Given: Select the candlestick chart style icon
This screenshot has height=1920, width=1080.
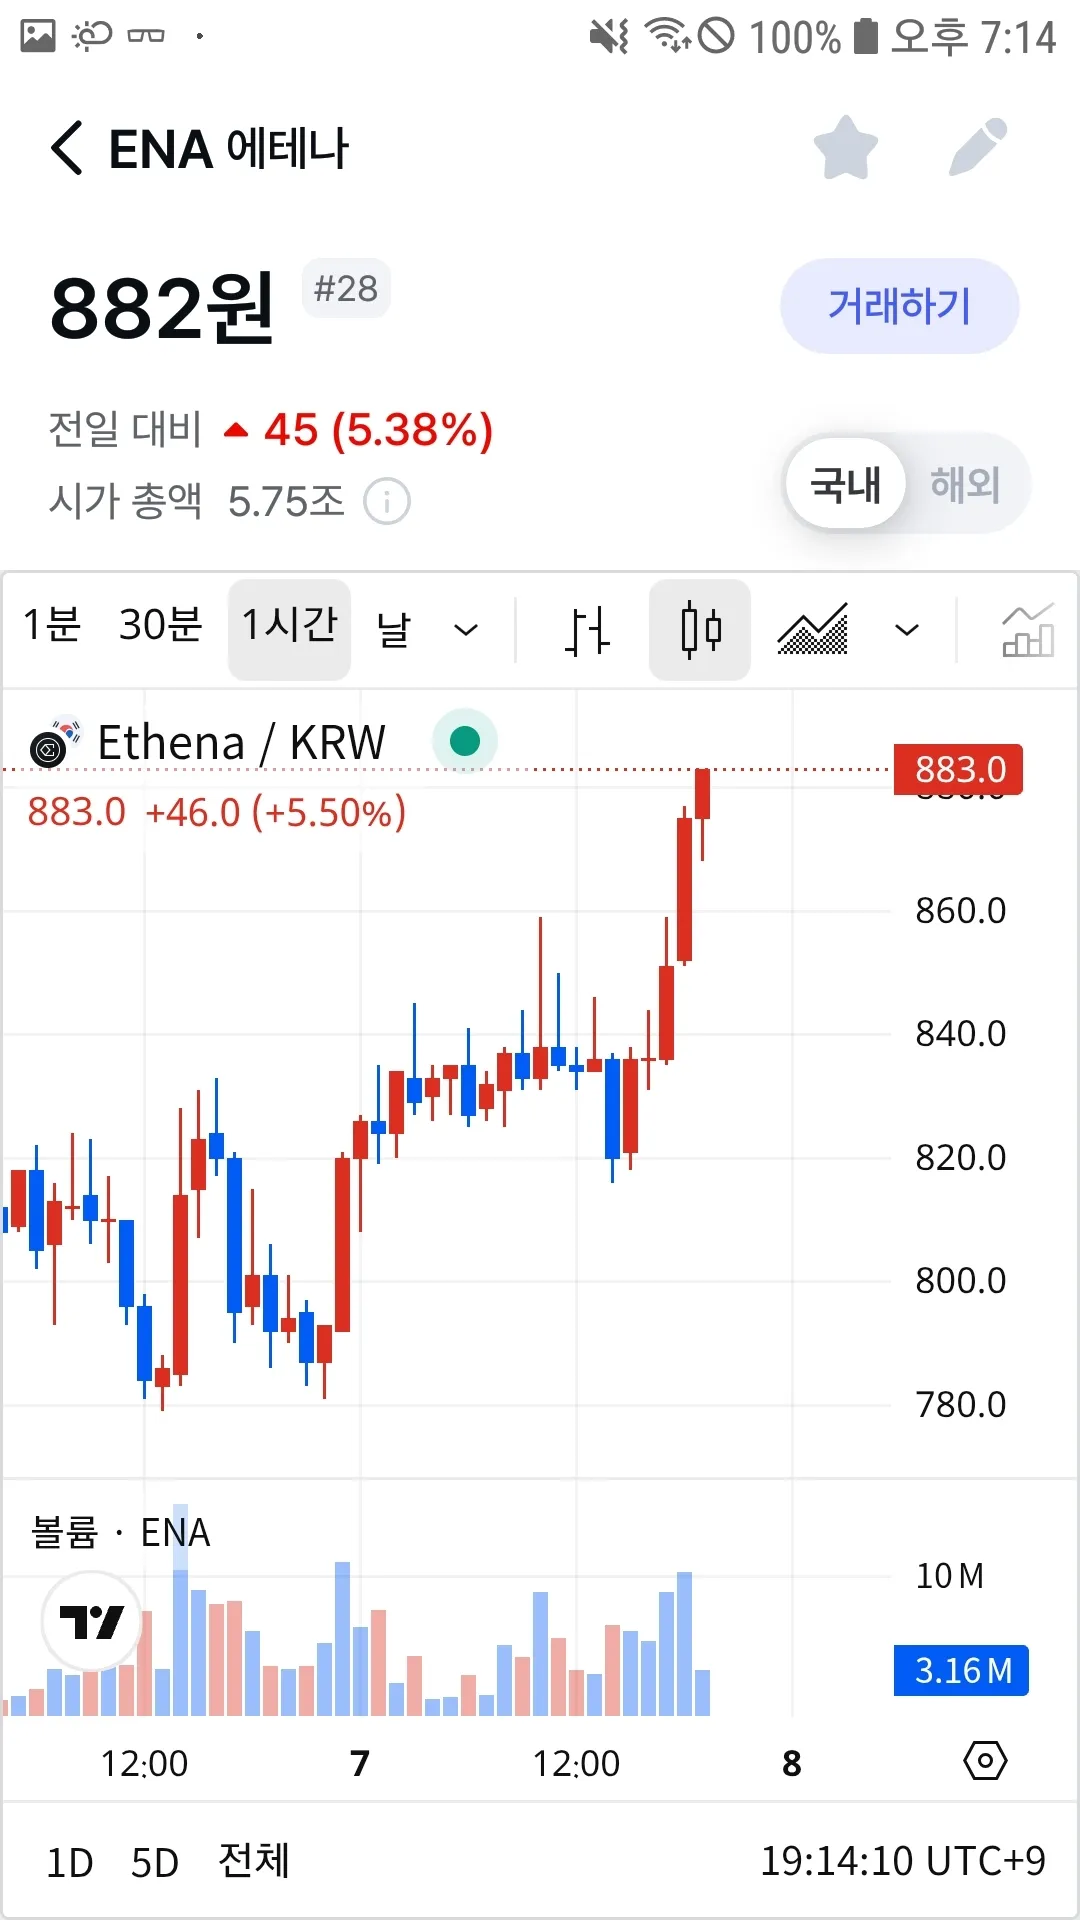Looking at the screenshot, I should [x=700, y=630].
